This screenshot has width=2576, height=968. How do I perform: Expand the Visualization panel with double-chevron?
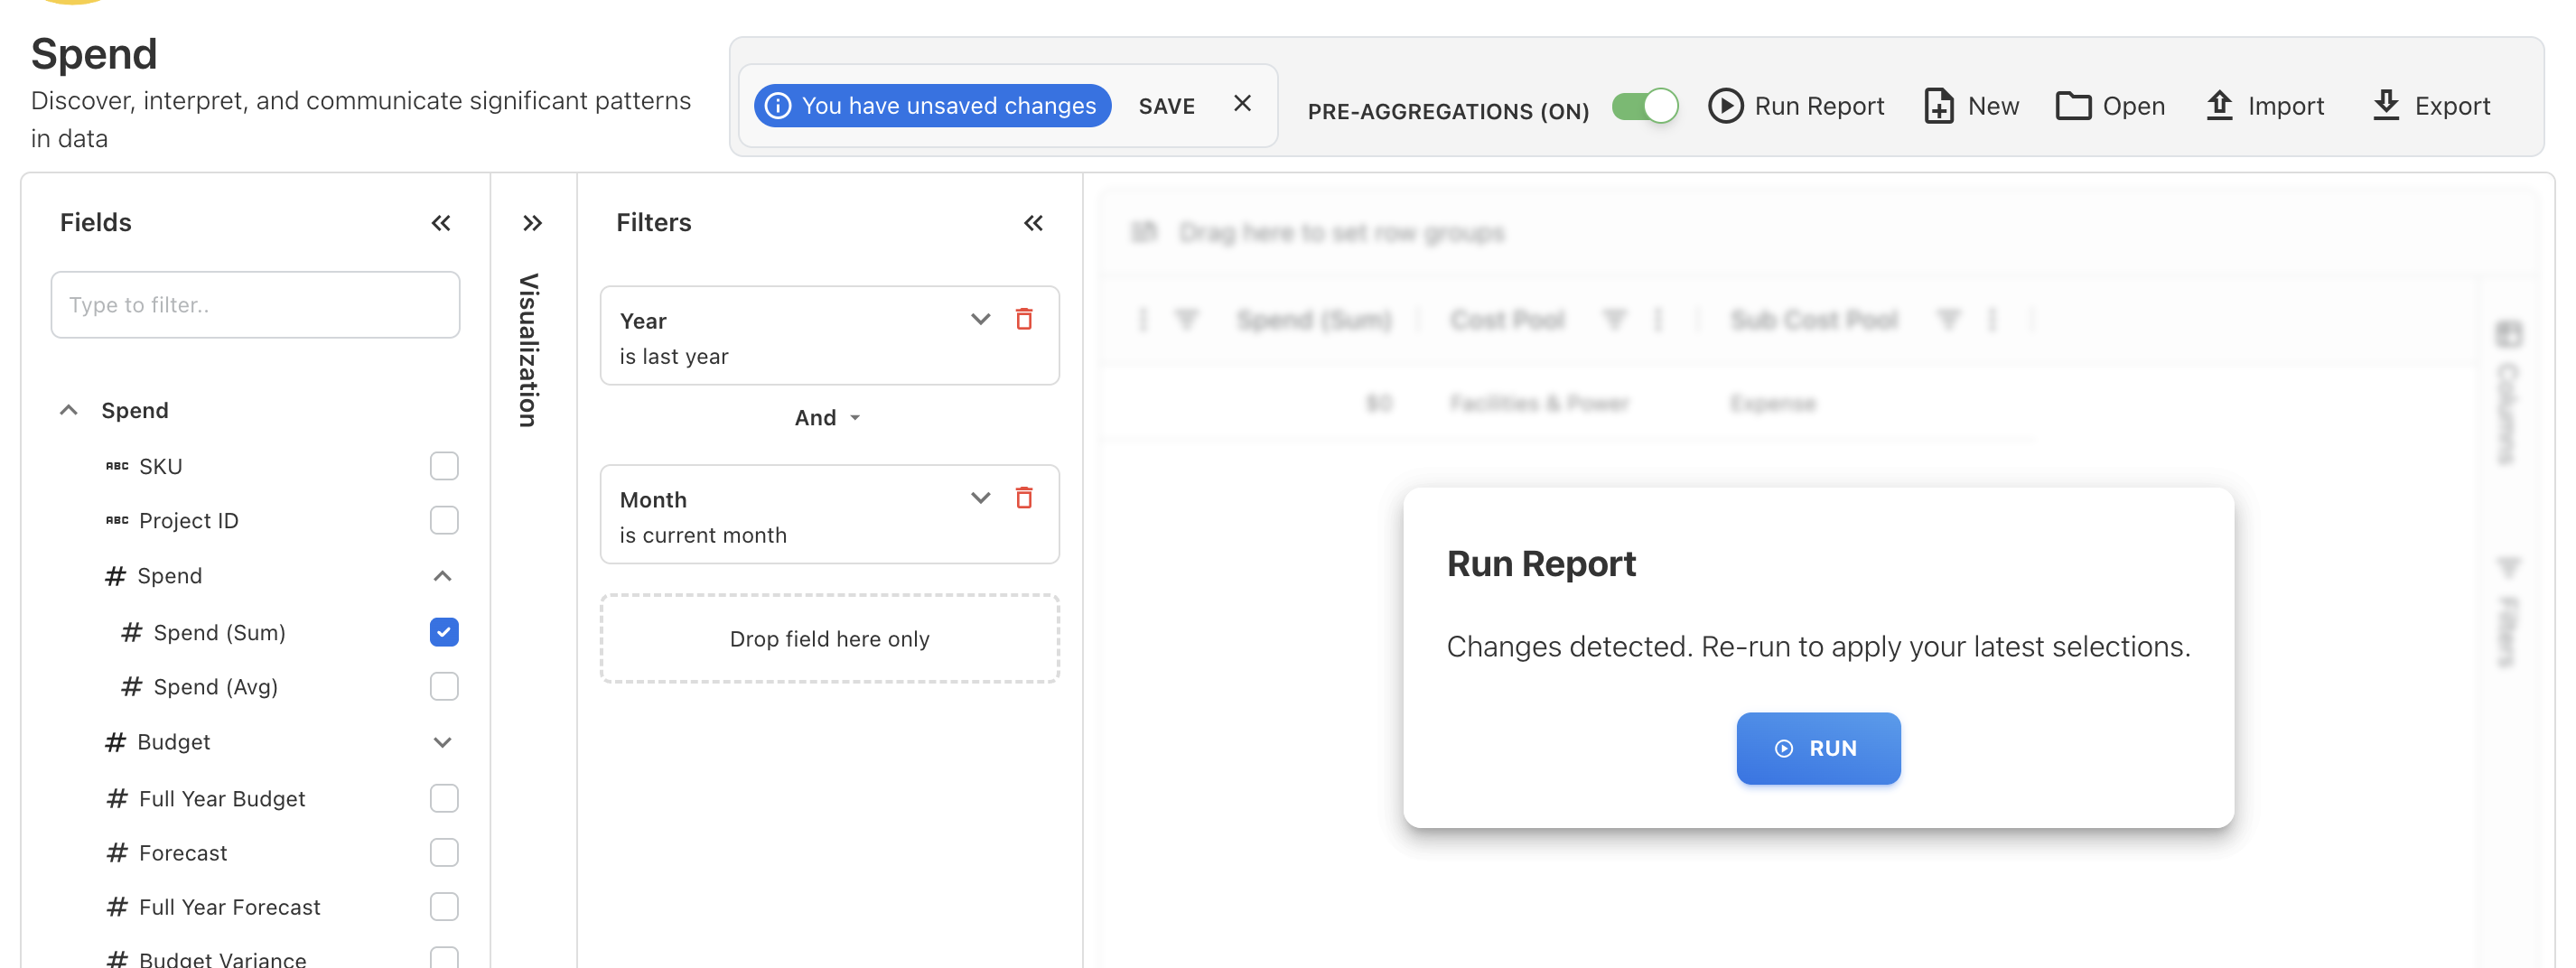[x=532, y=223]
